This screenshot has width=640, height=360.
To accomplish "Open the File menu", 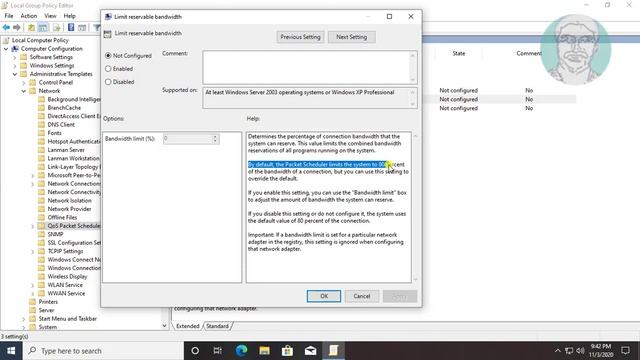I will click(x=9, y=16).
